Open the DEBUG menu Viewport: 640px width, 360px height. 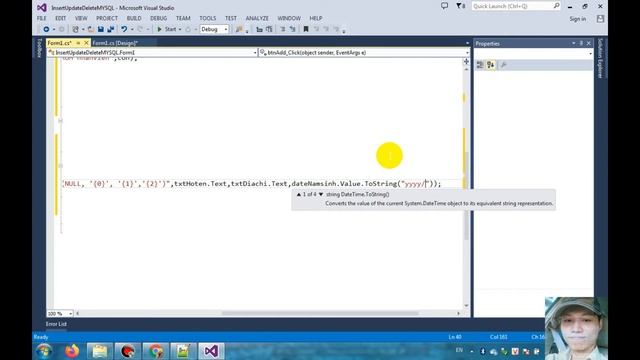click(x=158, y=18)
